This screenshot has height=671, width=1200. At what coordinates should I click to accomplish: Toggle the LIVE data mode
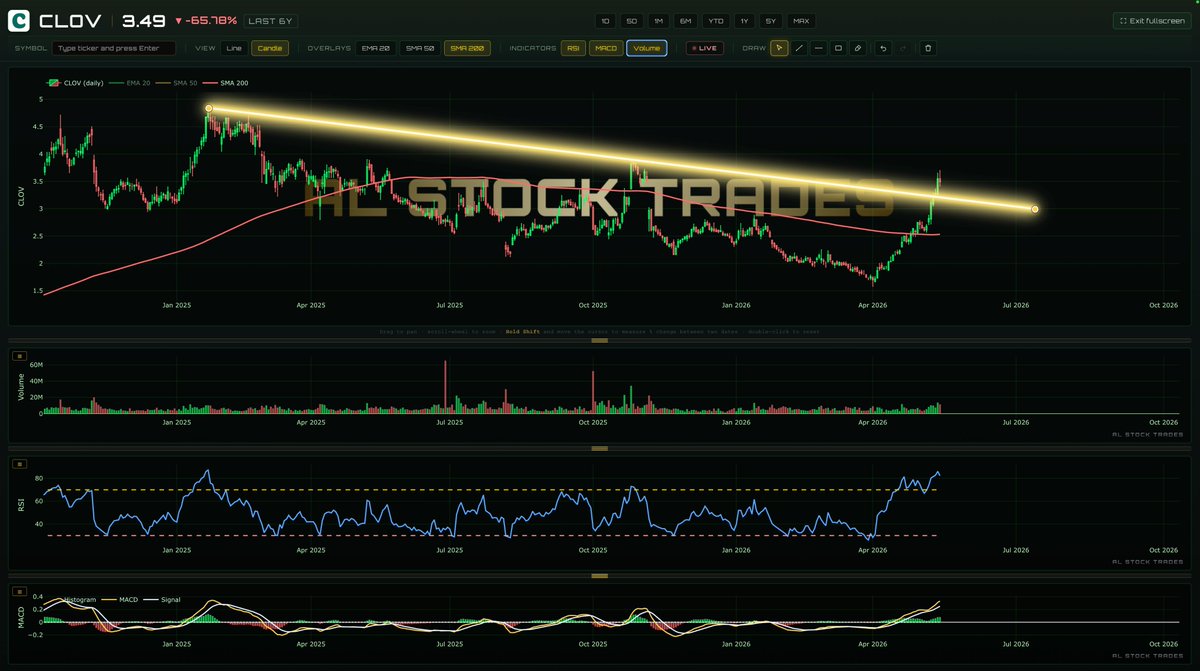coord(705,47)
